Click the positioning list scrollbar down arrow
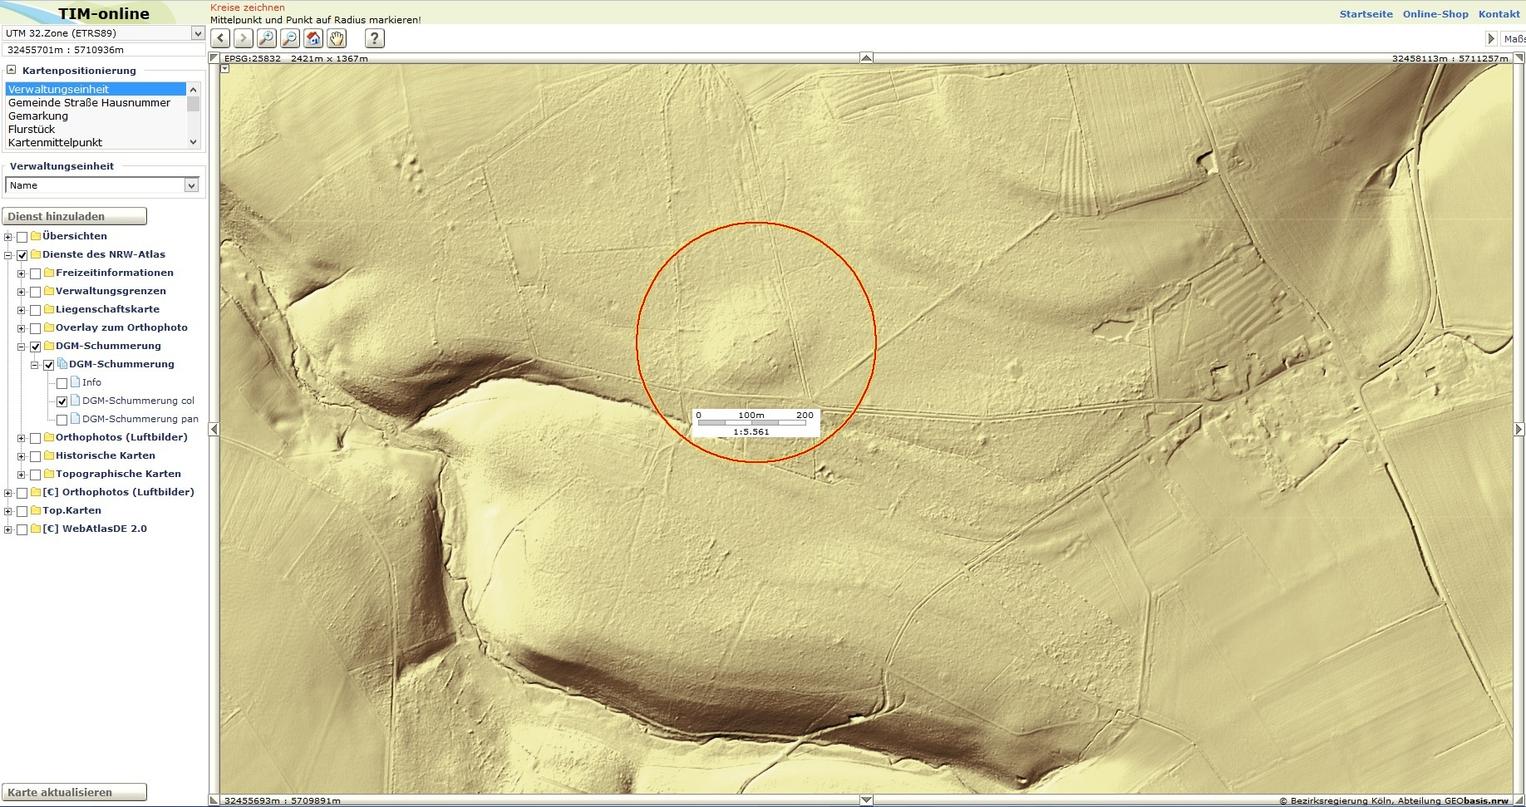 coord(193,142)
